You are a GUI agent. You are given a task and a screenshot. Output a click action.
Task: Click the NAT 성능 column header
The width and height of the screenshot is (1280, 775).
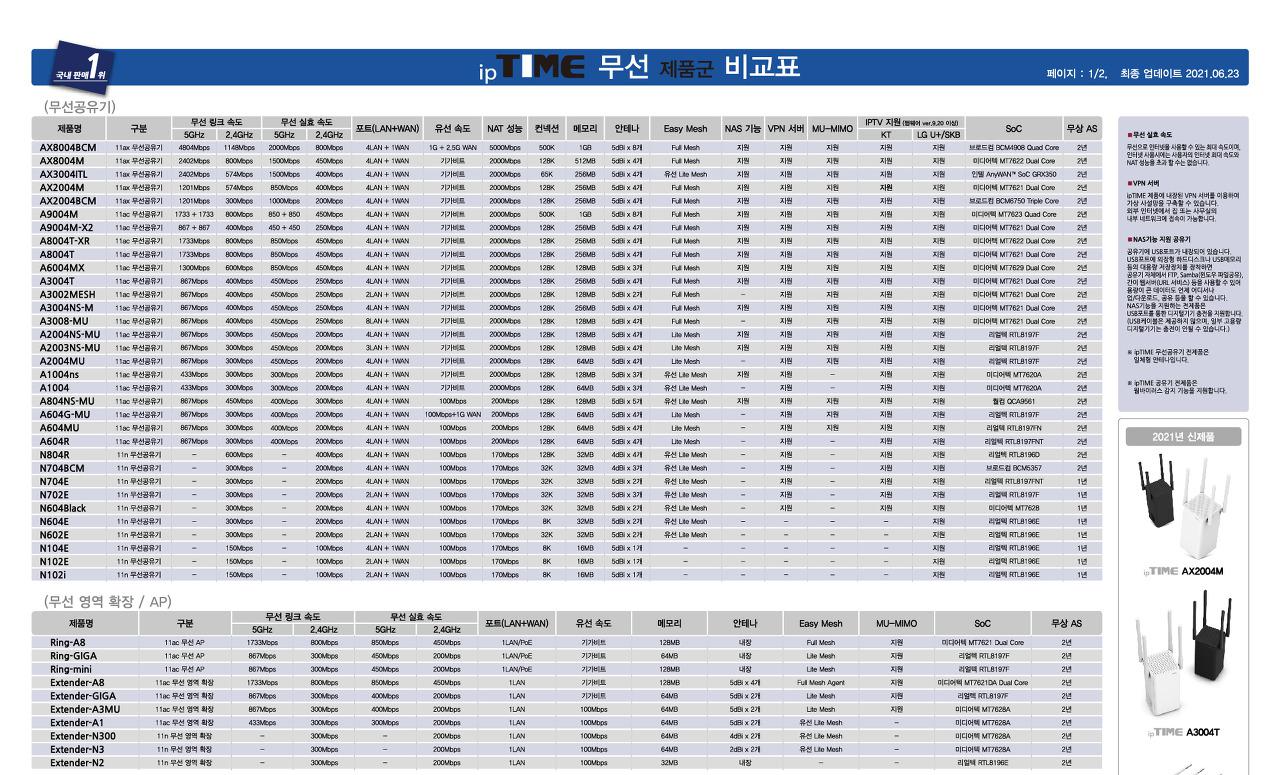click(505, 128)
